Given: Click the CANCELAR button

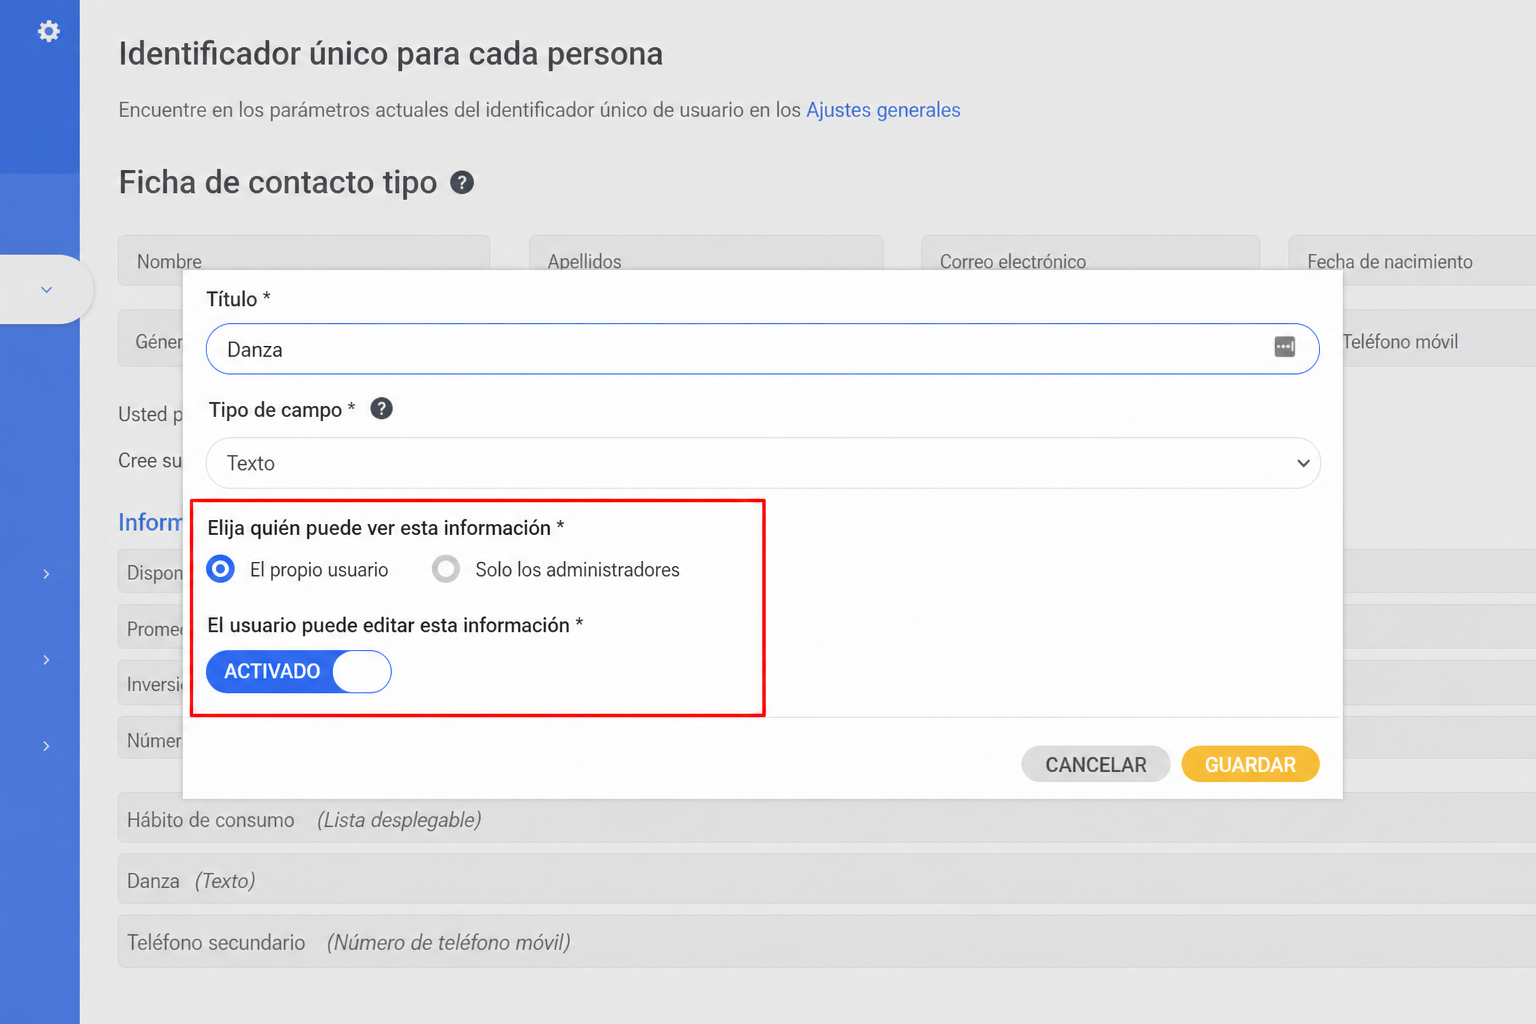Looking at the screenshot, I should click(1095, 765).
